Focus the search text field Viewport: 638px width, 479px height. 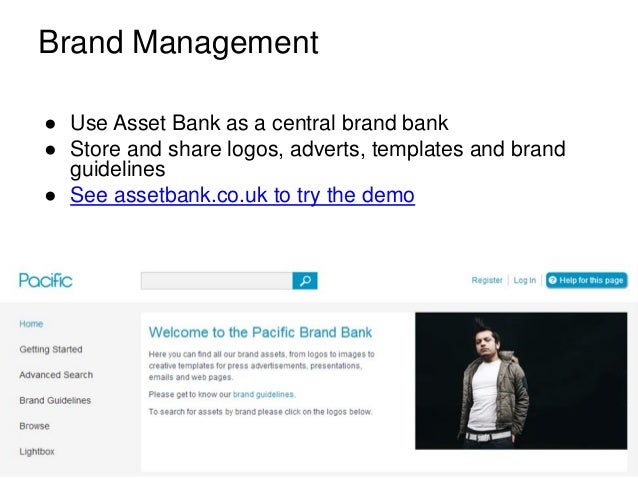pos(217,281)
